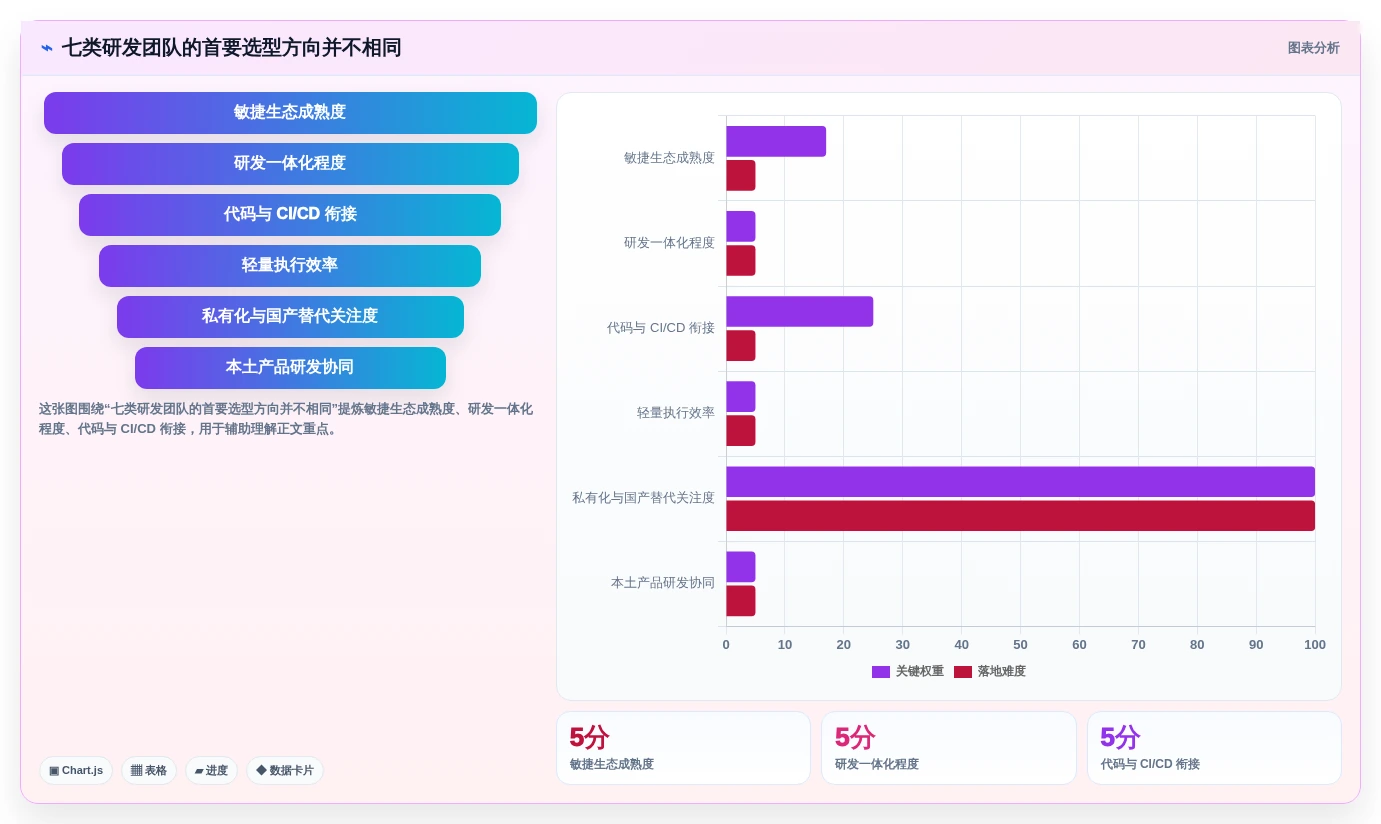
Task: Click the description paragraph under the funnel
Action: coord(286,419)
